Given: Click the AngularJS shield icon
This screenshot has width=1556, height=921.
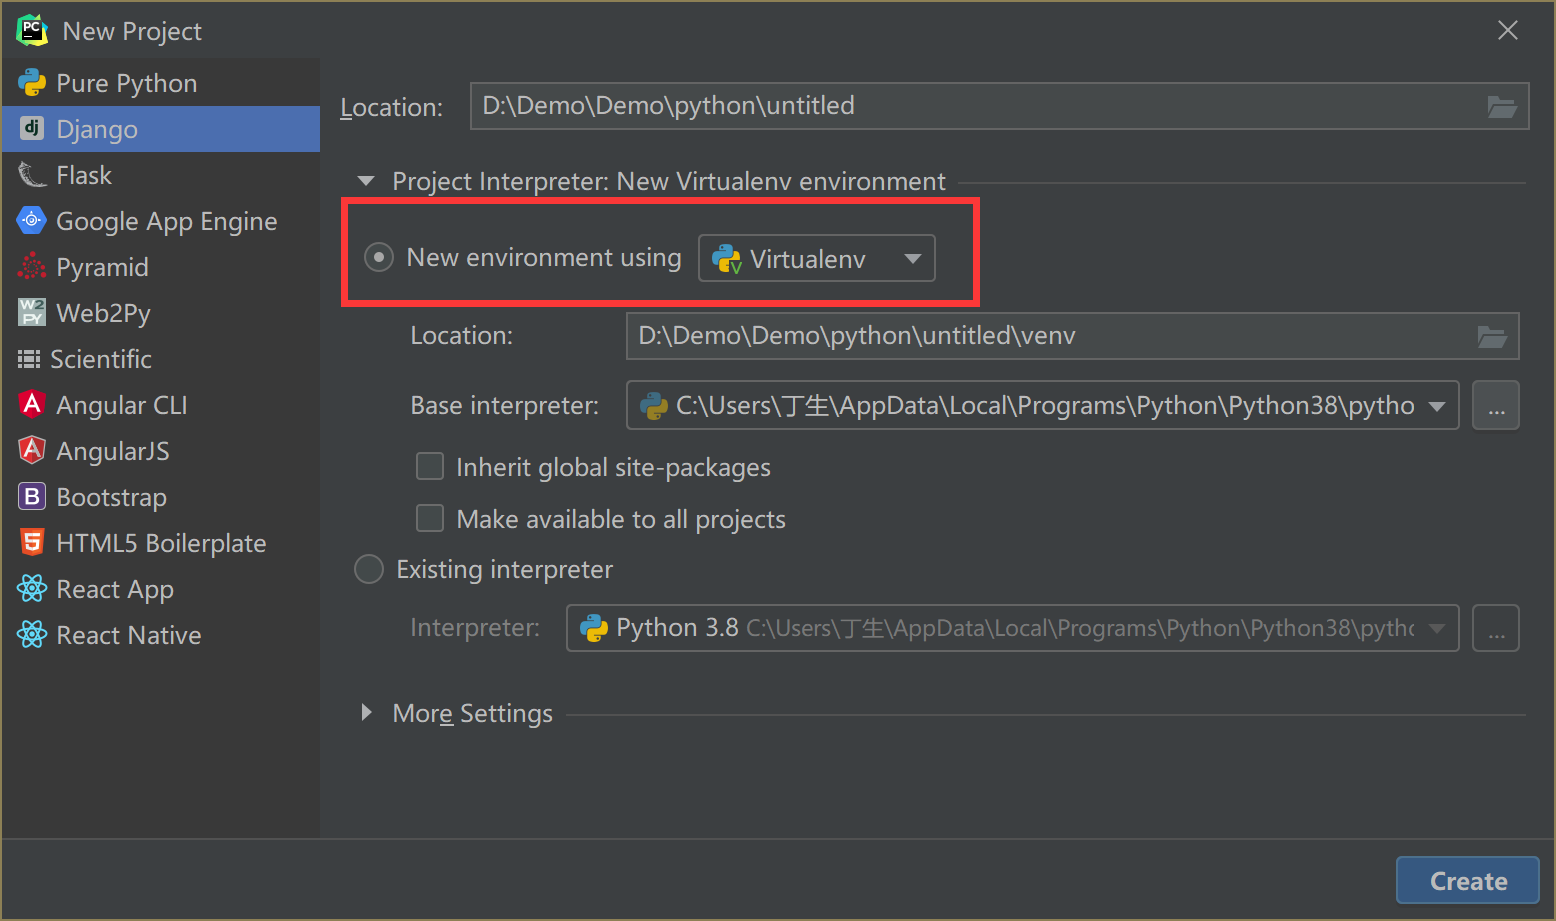Looking at the screenshot, I should pos(32,450).
